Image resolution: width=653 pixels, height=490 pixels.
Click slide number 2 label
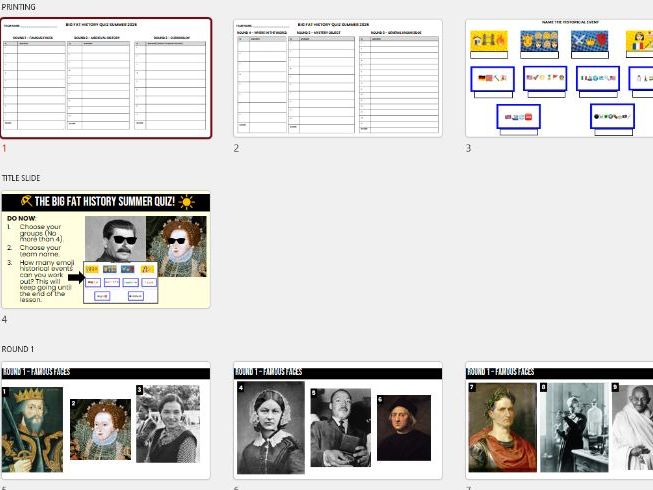point(236,148)
